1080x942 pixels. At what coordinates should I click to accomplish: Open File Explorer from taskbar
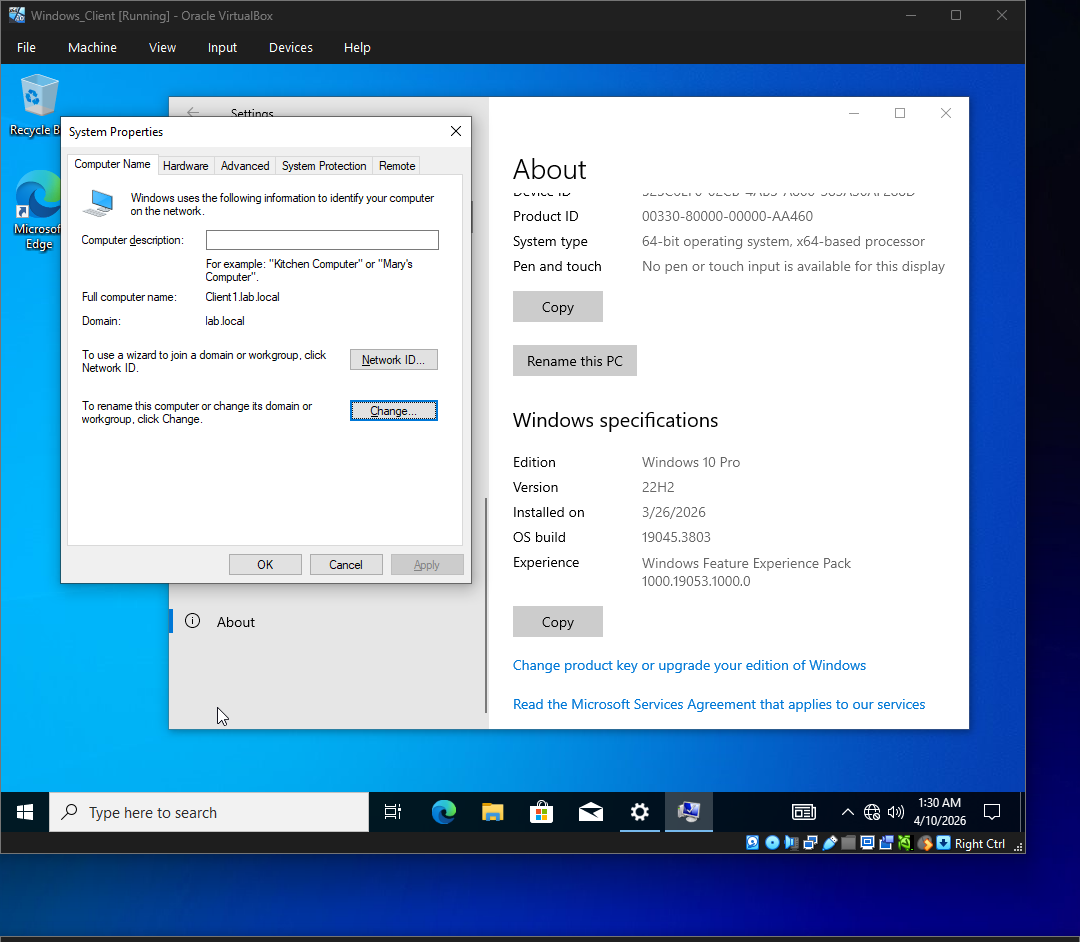492,813
